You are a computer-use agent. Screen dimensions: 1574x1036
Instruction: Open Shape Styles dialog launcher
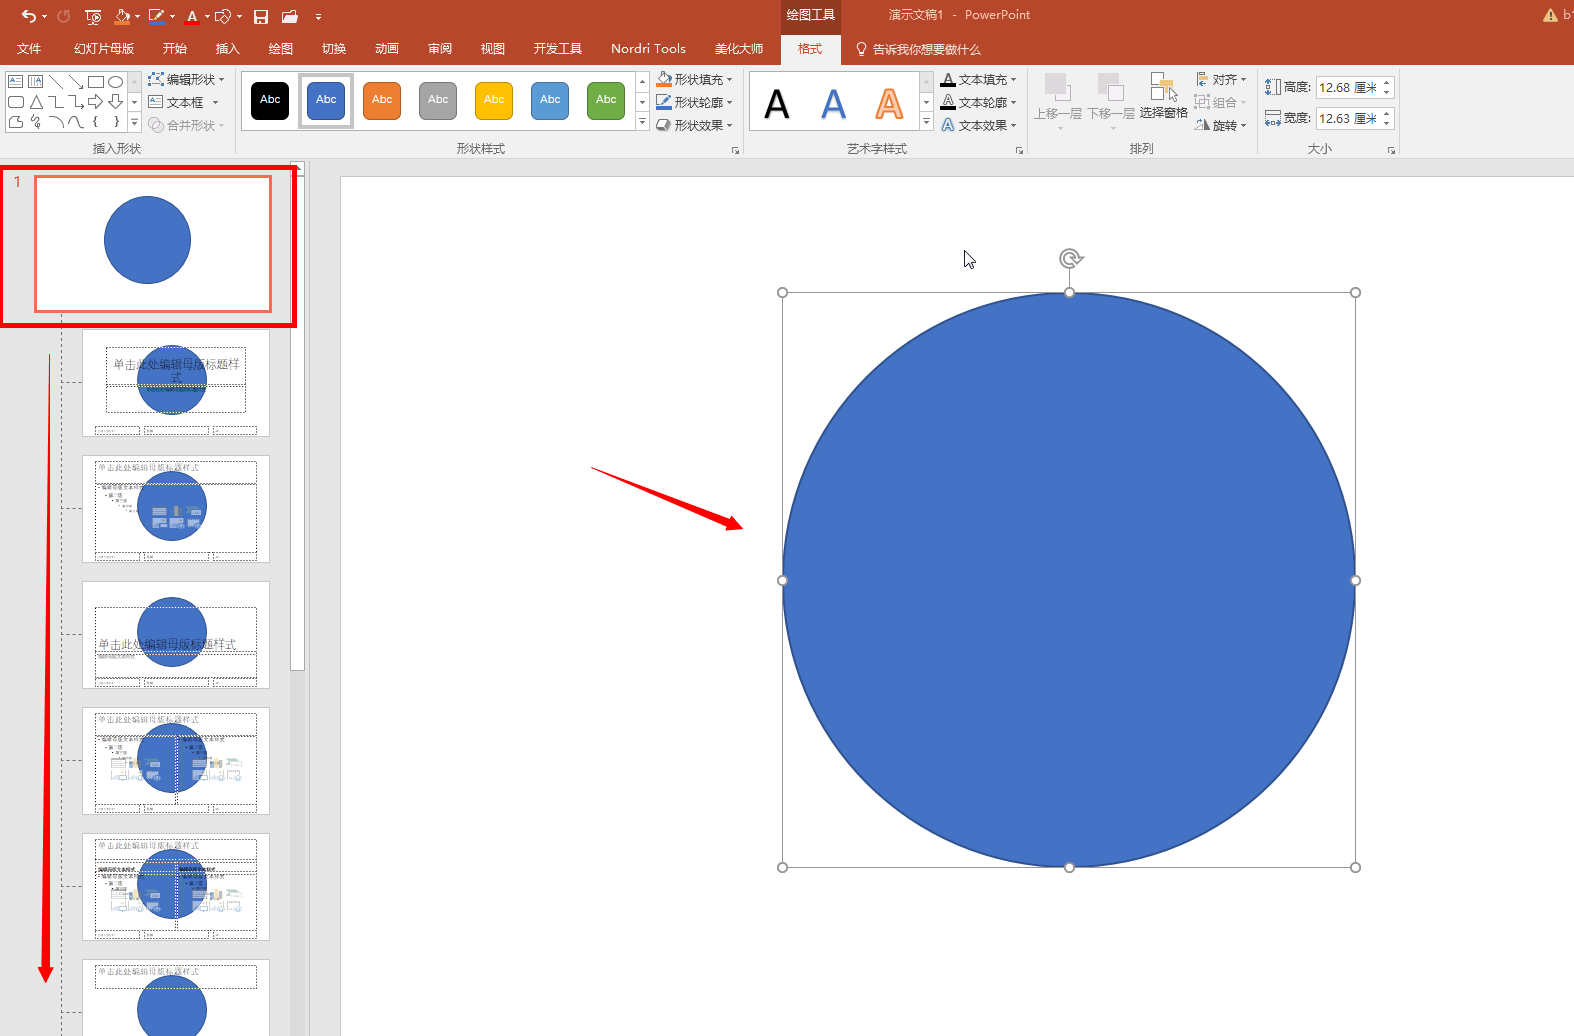pos(735,150)
